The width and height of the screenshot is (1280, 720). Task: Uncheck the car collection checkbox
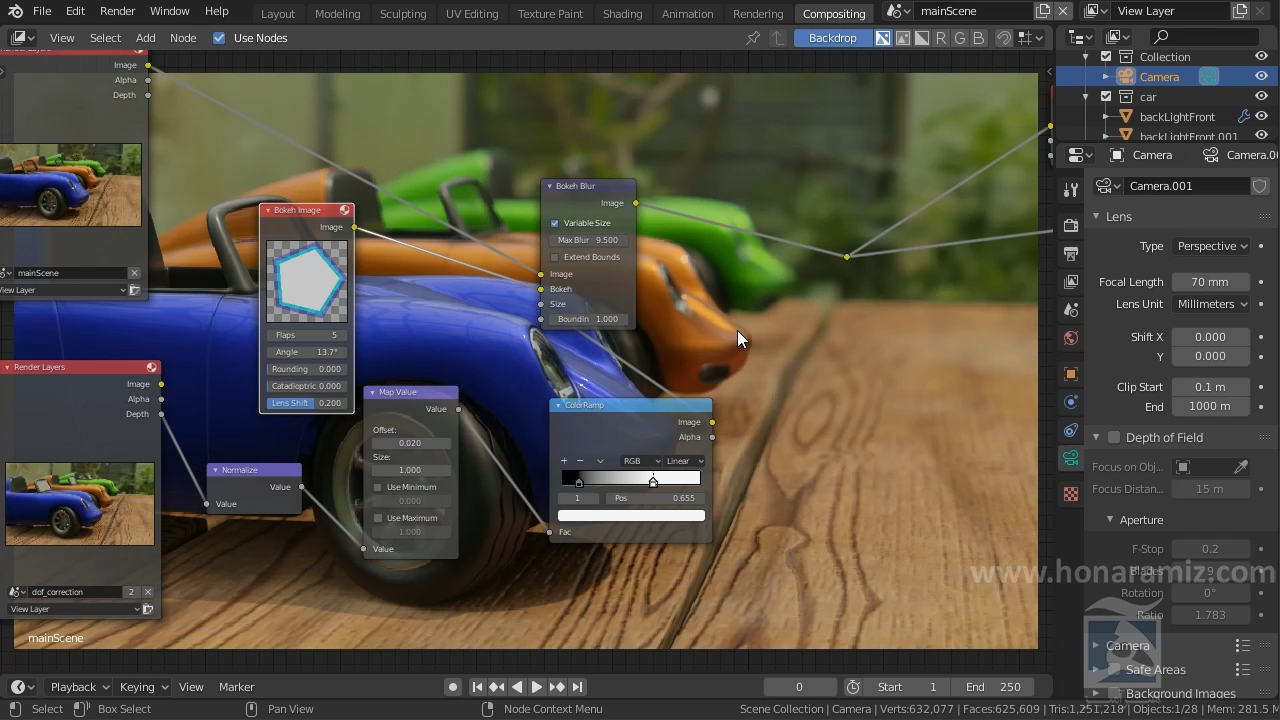(1106, 97)
